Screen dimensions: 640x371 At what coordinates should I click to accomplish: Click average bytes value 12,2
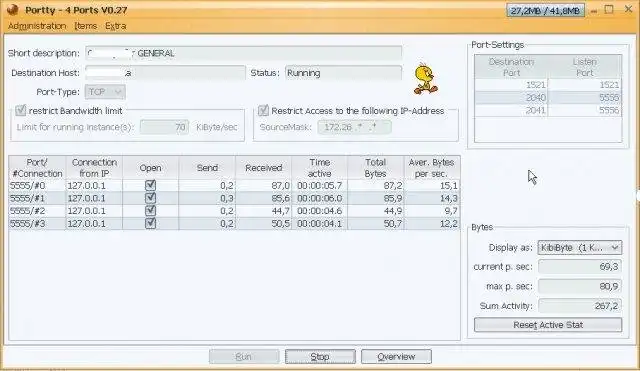tap(432, 224)
